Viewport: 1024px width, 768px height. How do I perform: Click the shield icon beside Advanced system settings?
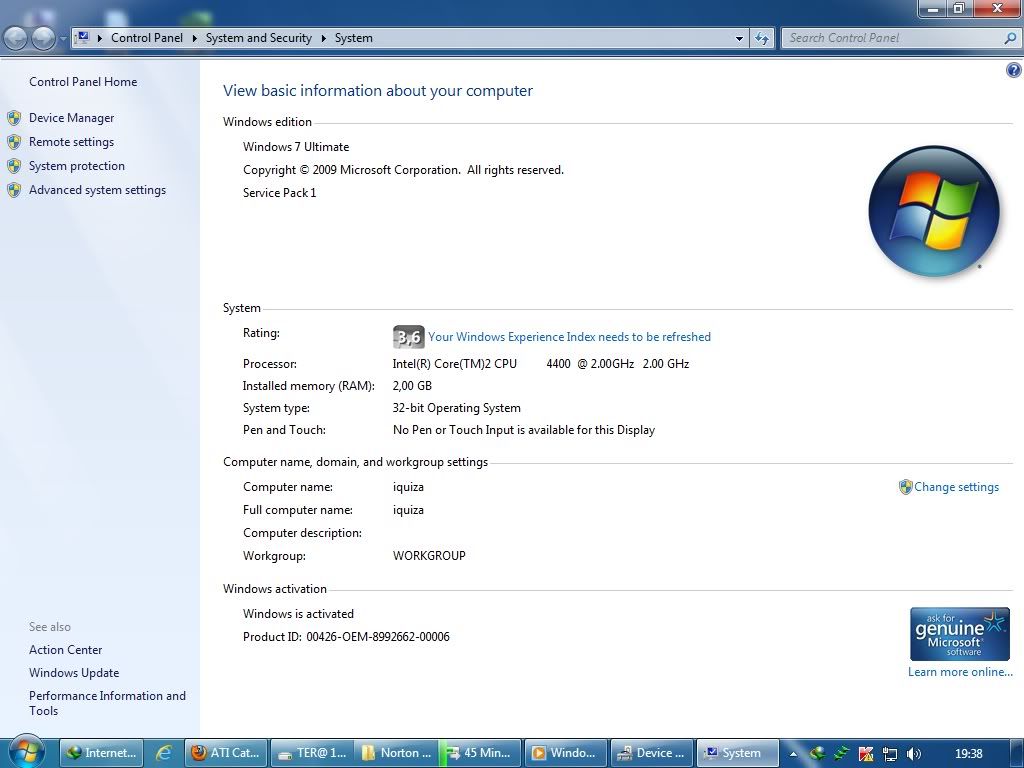(14, 190)
